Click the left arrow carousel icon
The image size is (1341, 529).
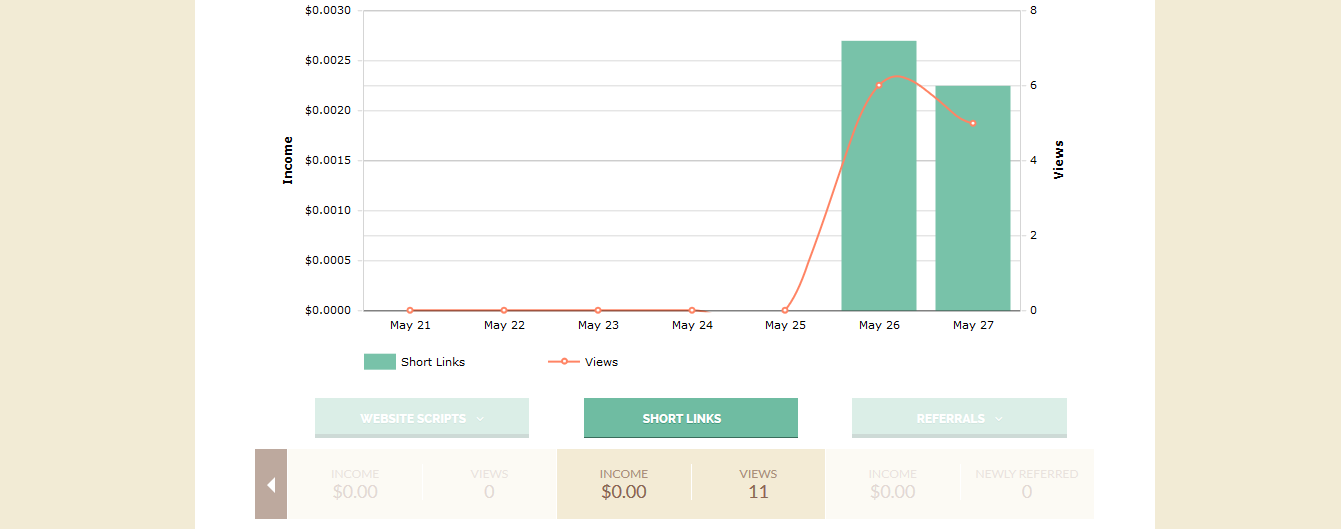point(270,485)
